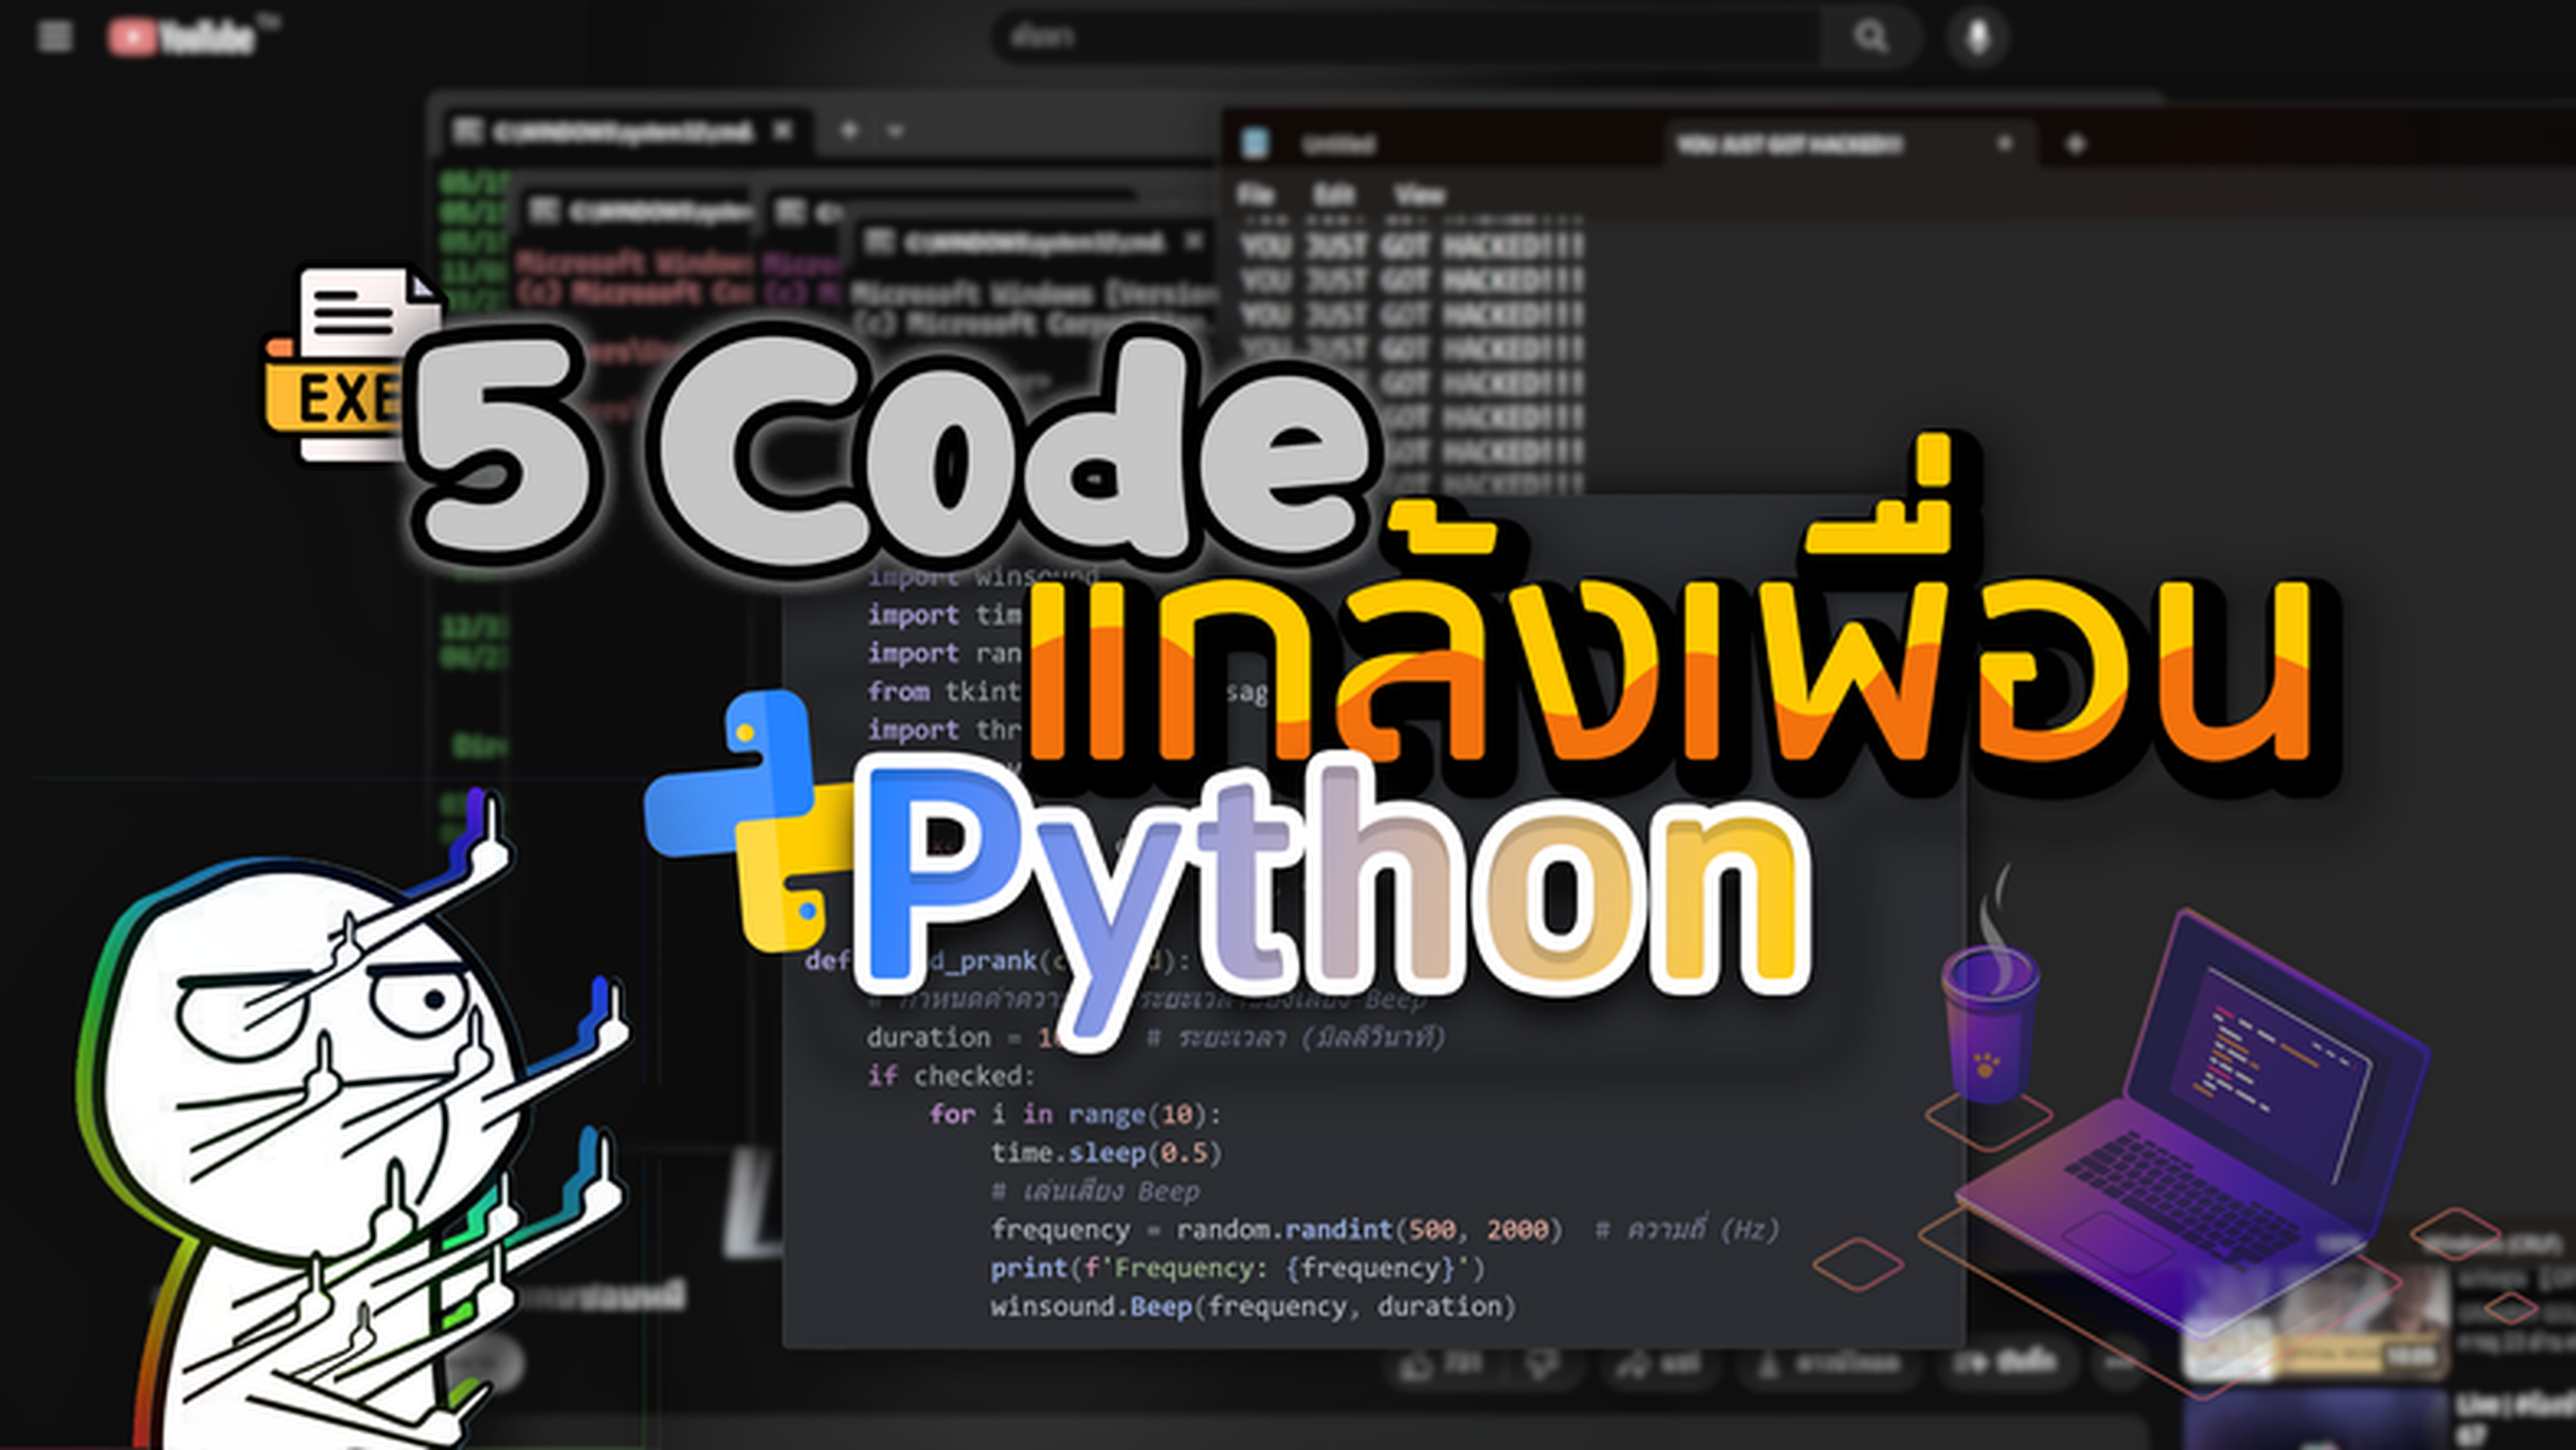
Task: Click the Share button under the video
Action: click(x=1660, y=1363)
